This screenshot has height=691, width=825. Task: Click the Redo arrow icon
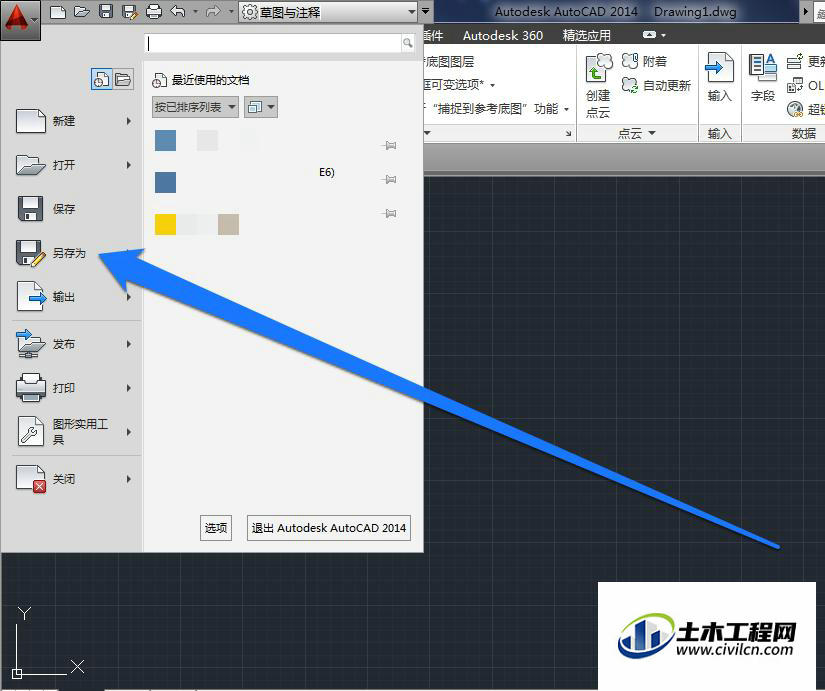[x=213, y=11]
